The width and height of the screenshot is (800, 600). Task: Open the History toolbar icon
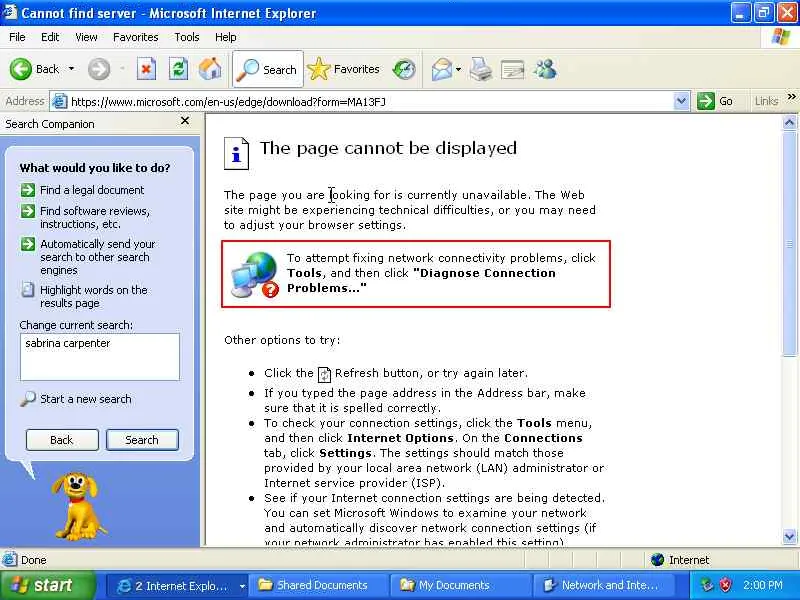click(x=404, y=69)
